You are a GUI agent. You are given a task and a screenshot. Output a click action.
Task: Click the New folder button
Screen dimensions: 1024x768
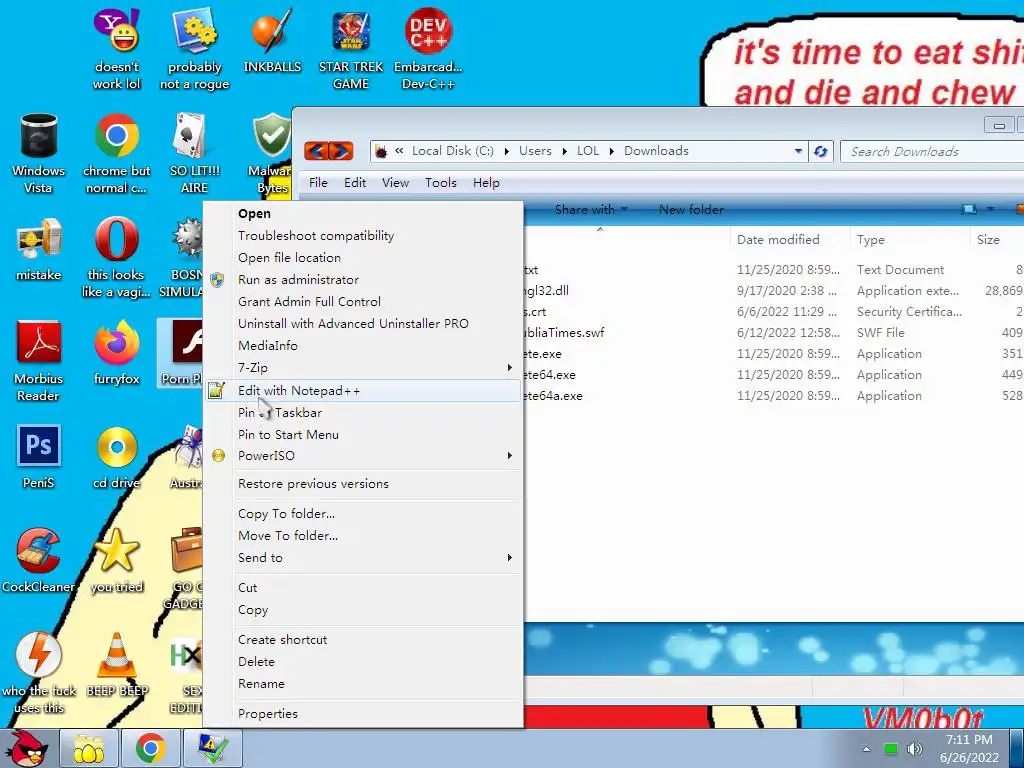click(x=691, y=210)
